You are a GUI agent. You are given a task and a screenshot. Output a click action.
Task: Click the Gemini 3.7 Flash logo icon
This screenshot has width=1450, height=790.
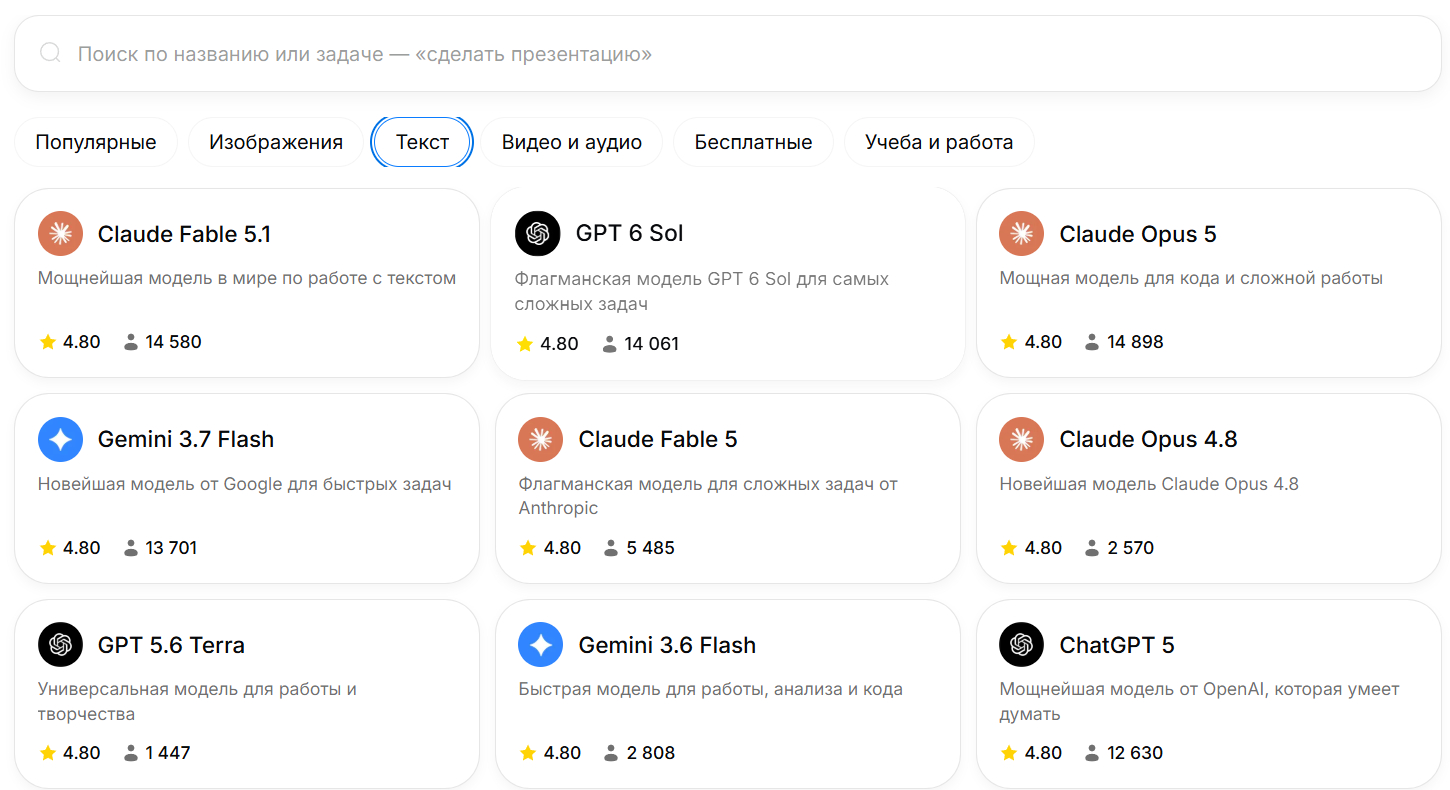click(x=60, y=439)
